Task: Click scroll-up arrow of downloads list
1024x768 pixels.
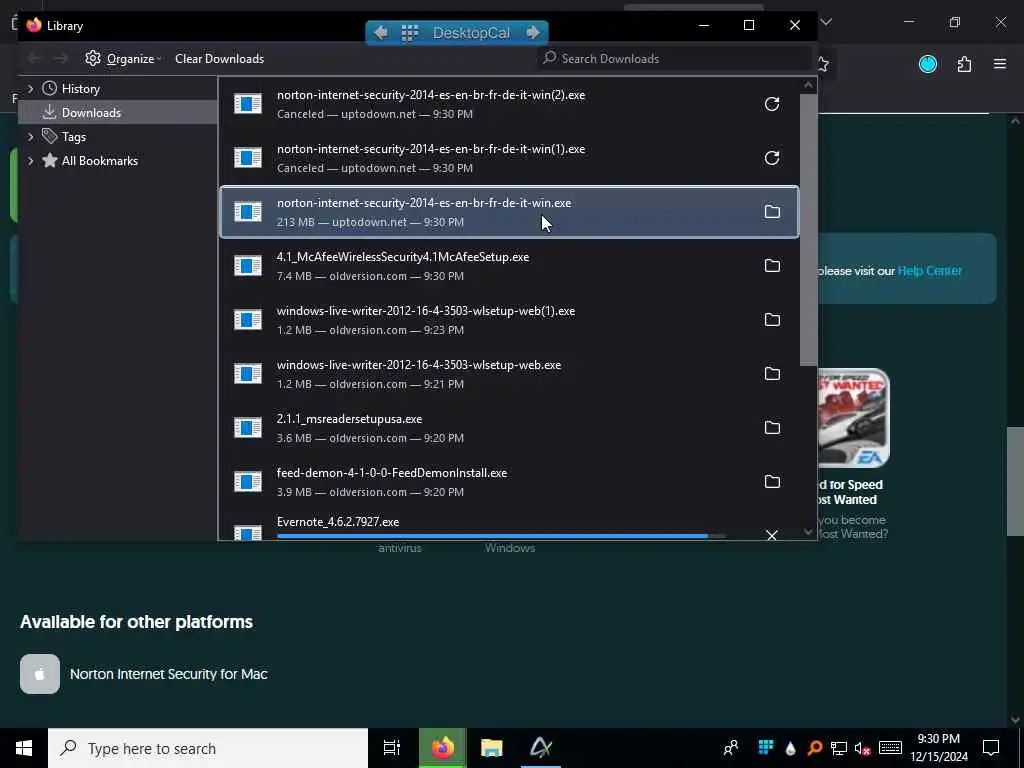Action: [808, 85]
